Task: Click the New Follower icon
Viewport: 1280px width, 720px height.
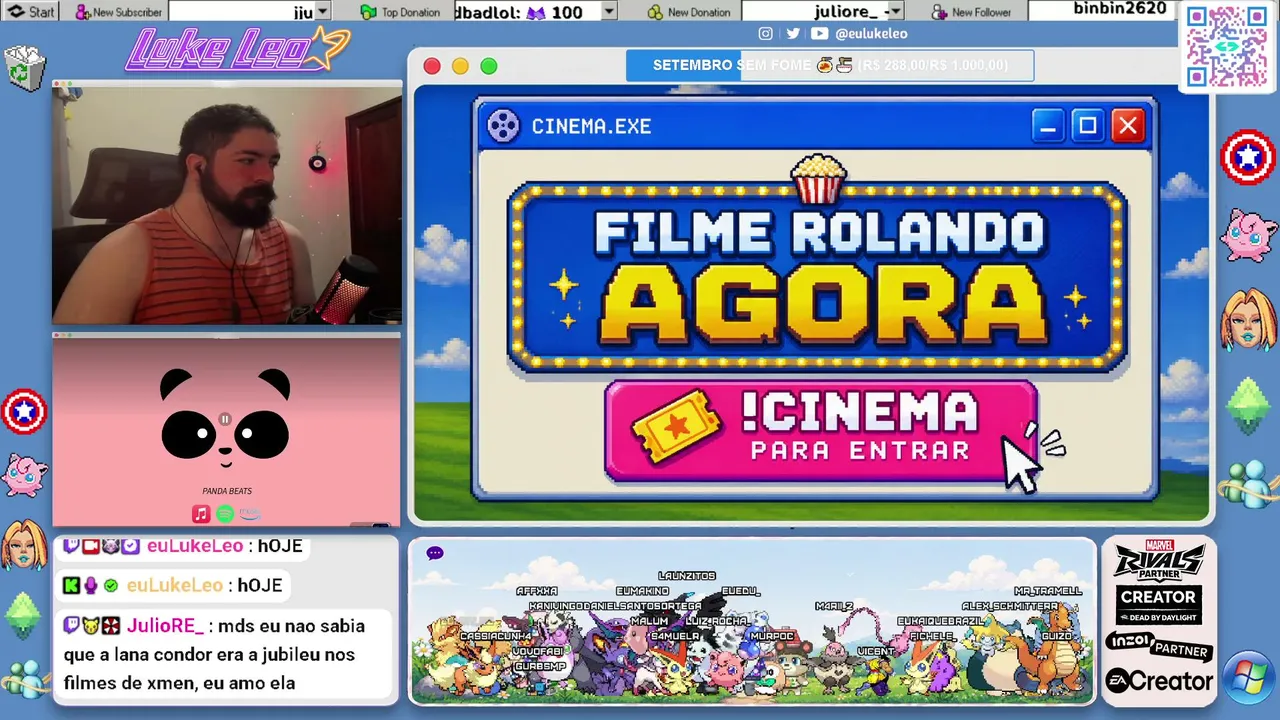Action: 939,12
